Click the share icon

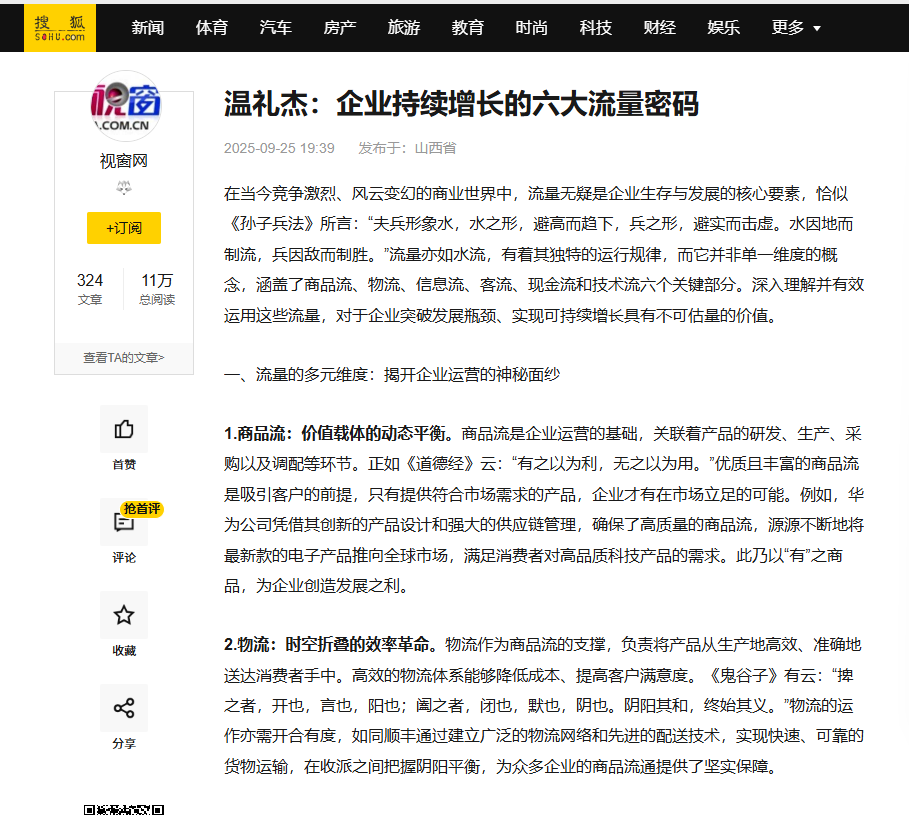[x=124, y=709]
